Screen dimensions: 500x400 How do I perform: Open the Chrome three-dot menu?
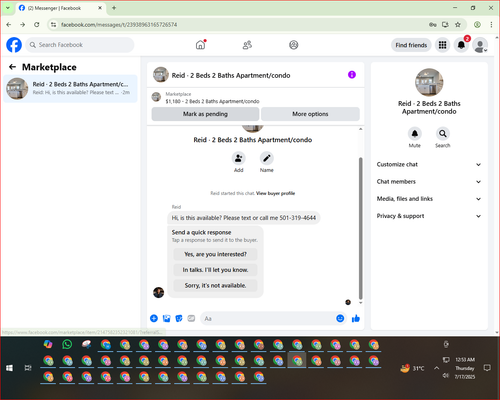point(491,25)
